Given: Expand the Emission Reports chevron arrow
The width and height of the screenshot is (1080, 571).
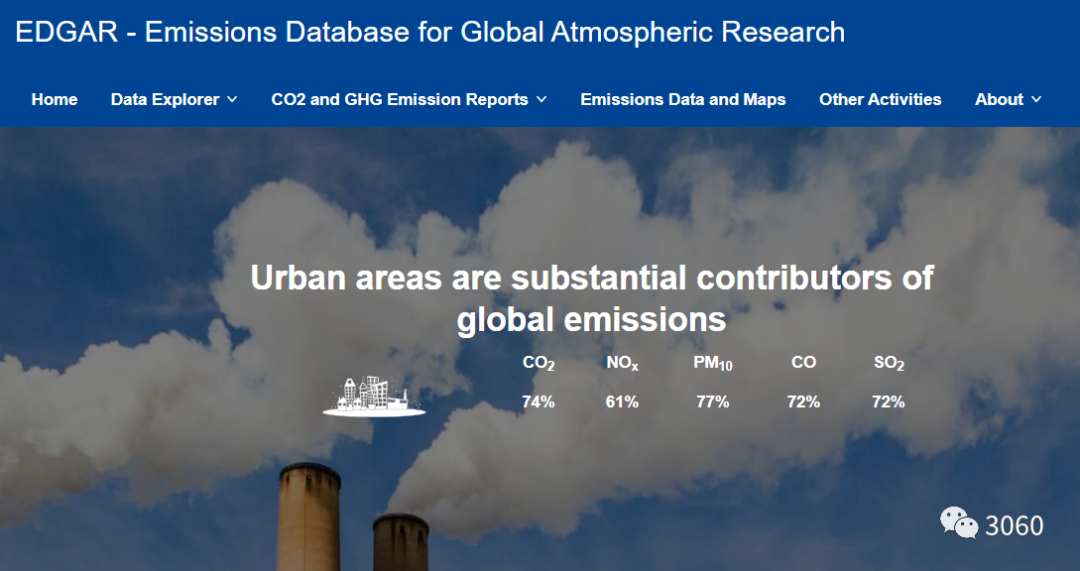Looking at the screenshot, I should click(x=541, y=100).
